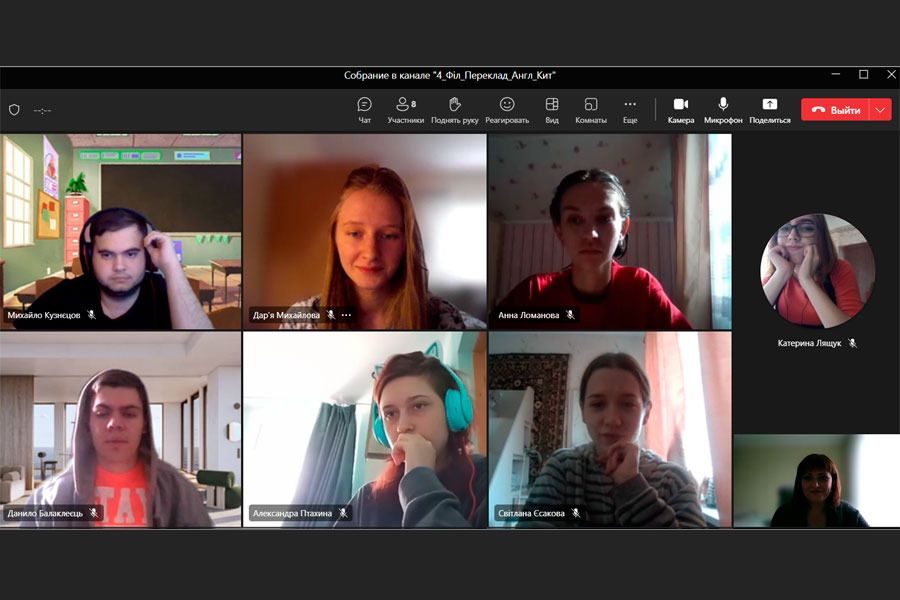Leave the meeting with Выйти
This screenshot has width=900, height=600.
835,110
